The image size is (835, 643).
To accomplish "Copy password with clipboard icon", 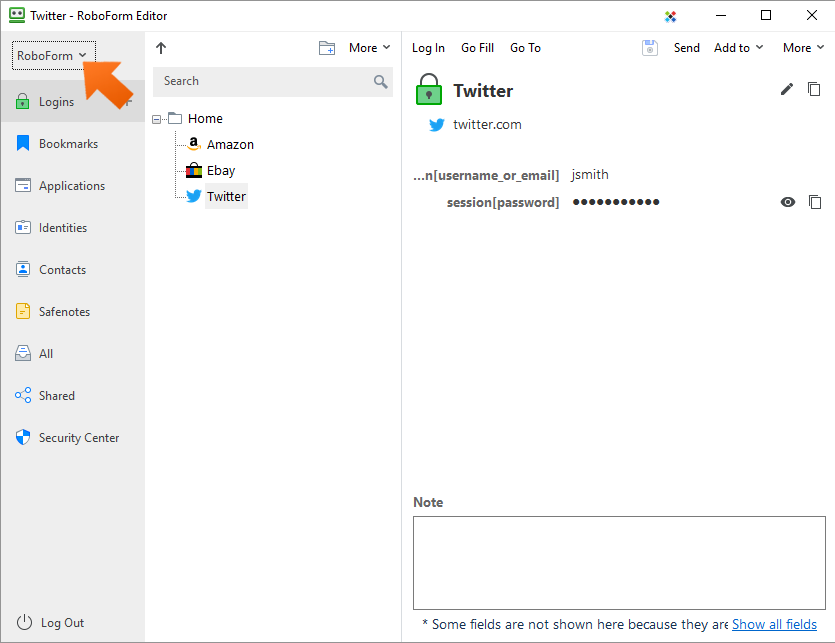I will pos(815,202).
